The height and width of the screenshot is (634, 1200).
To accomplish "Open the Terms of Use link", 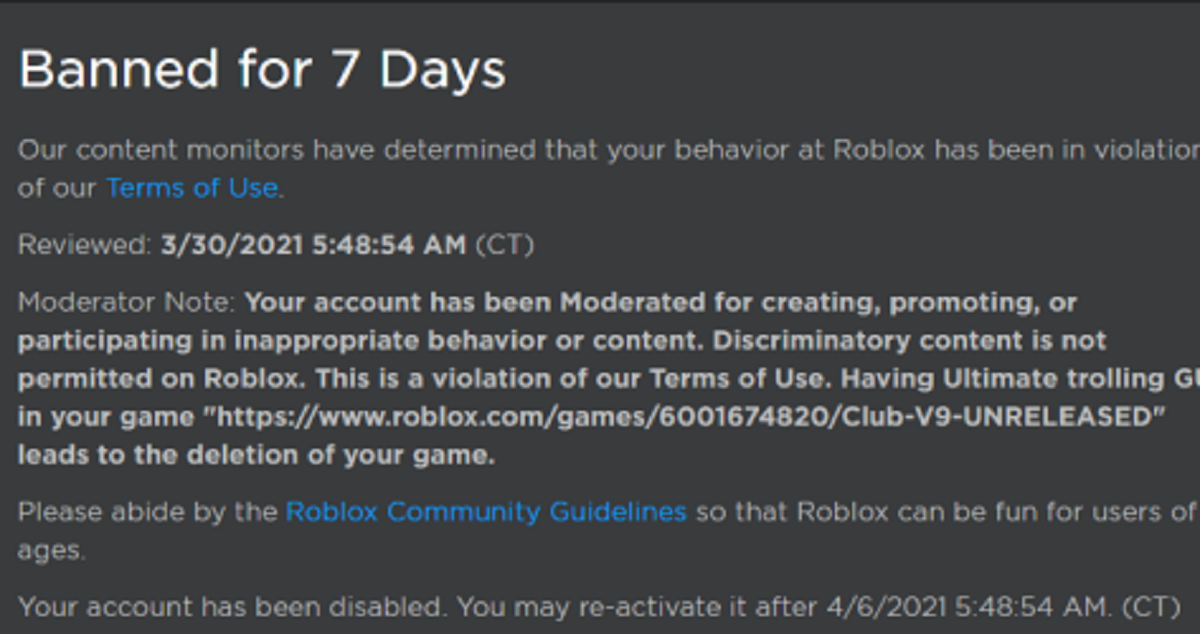I will (191, 188).
